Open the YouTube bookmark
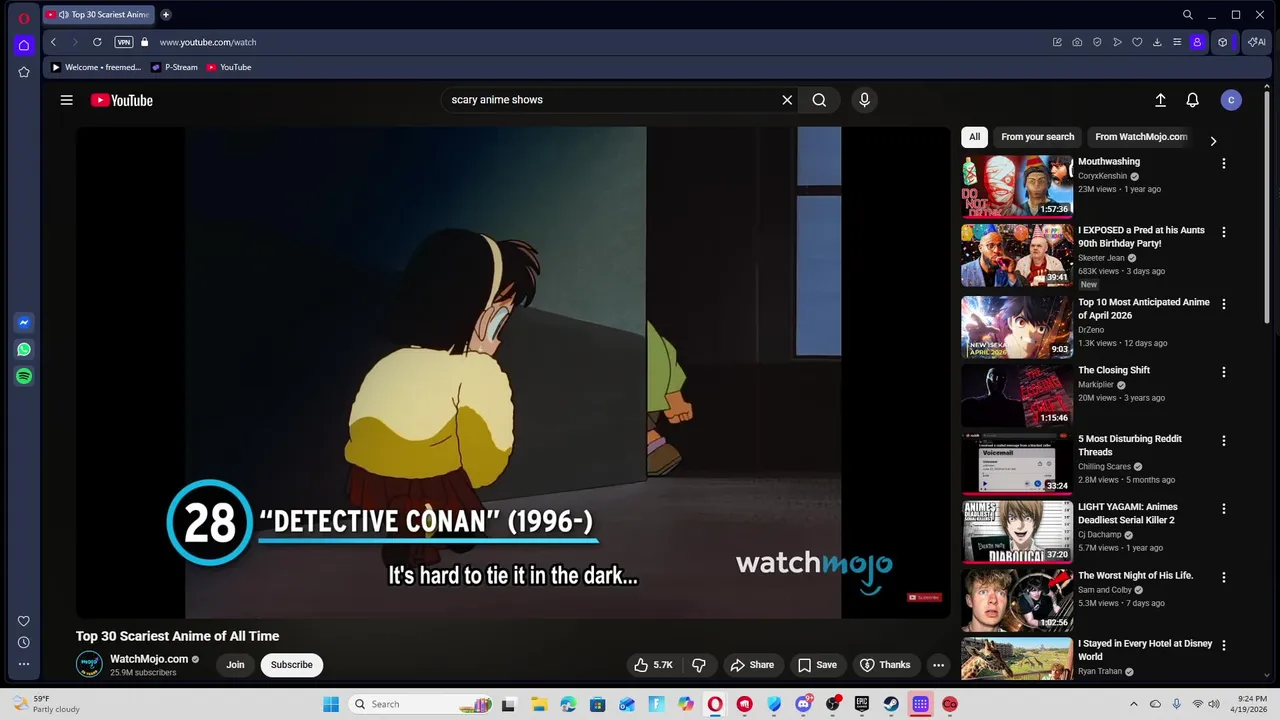1280x720 pixels. (229, 67)
